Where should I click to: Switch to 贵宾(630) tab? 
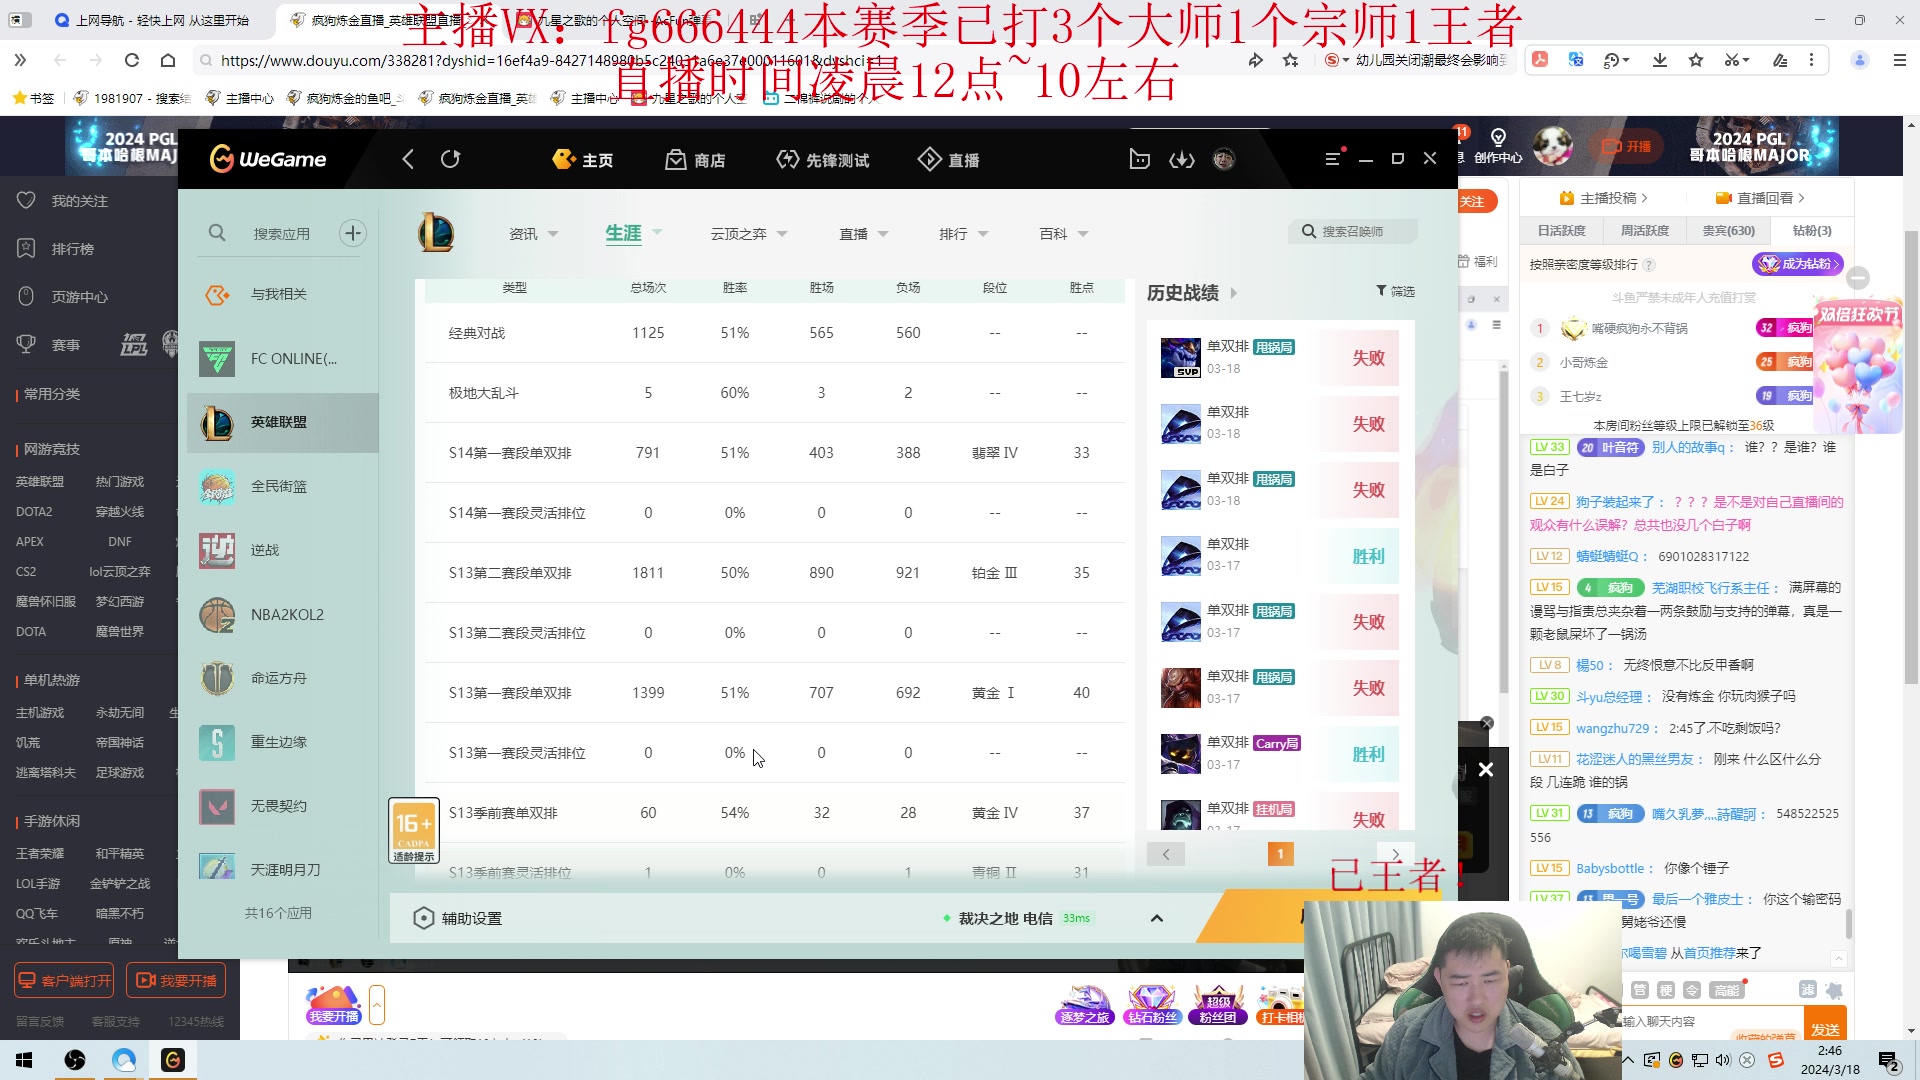tap(1729, 231)
